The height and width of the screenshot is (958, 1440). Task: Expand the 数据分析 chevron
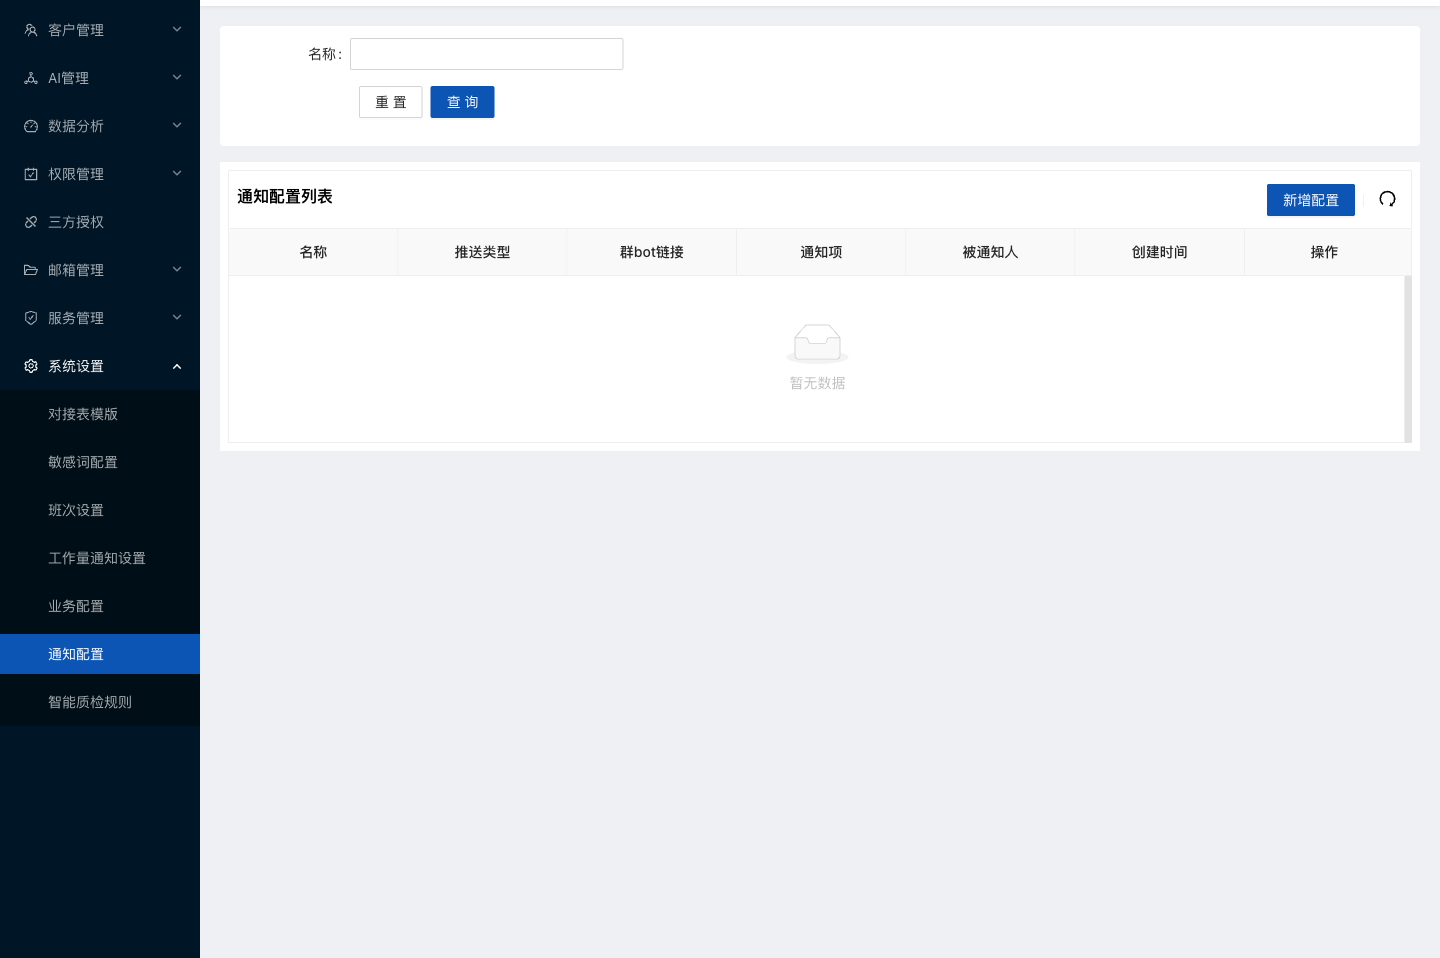click(x=177, y=126)
